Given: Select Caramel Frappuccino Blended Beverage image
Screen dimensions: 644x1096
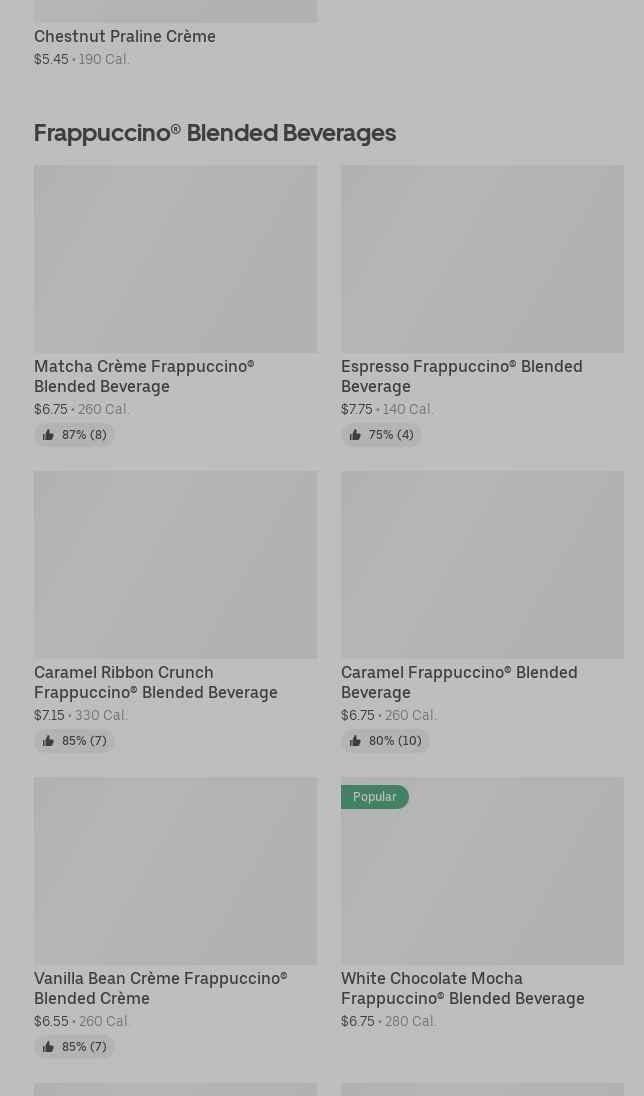Looking at the screenshot, I should (482, 565).
